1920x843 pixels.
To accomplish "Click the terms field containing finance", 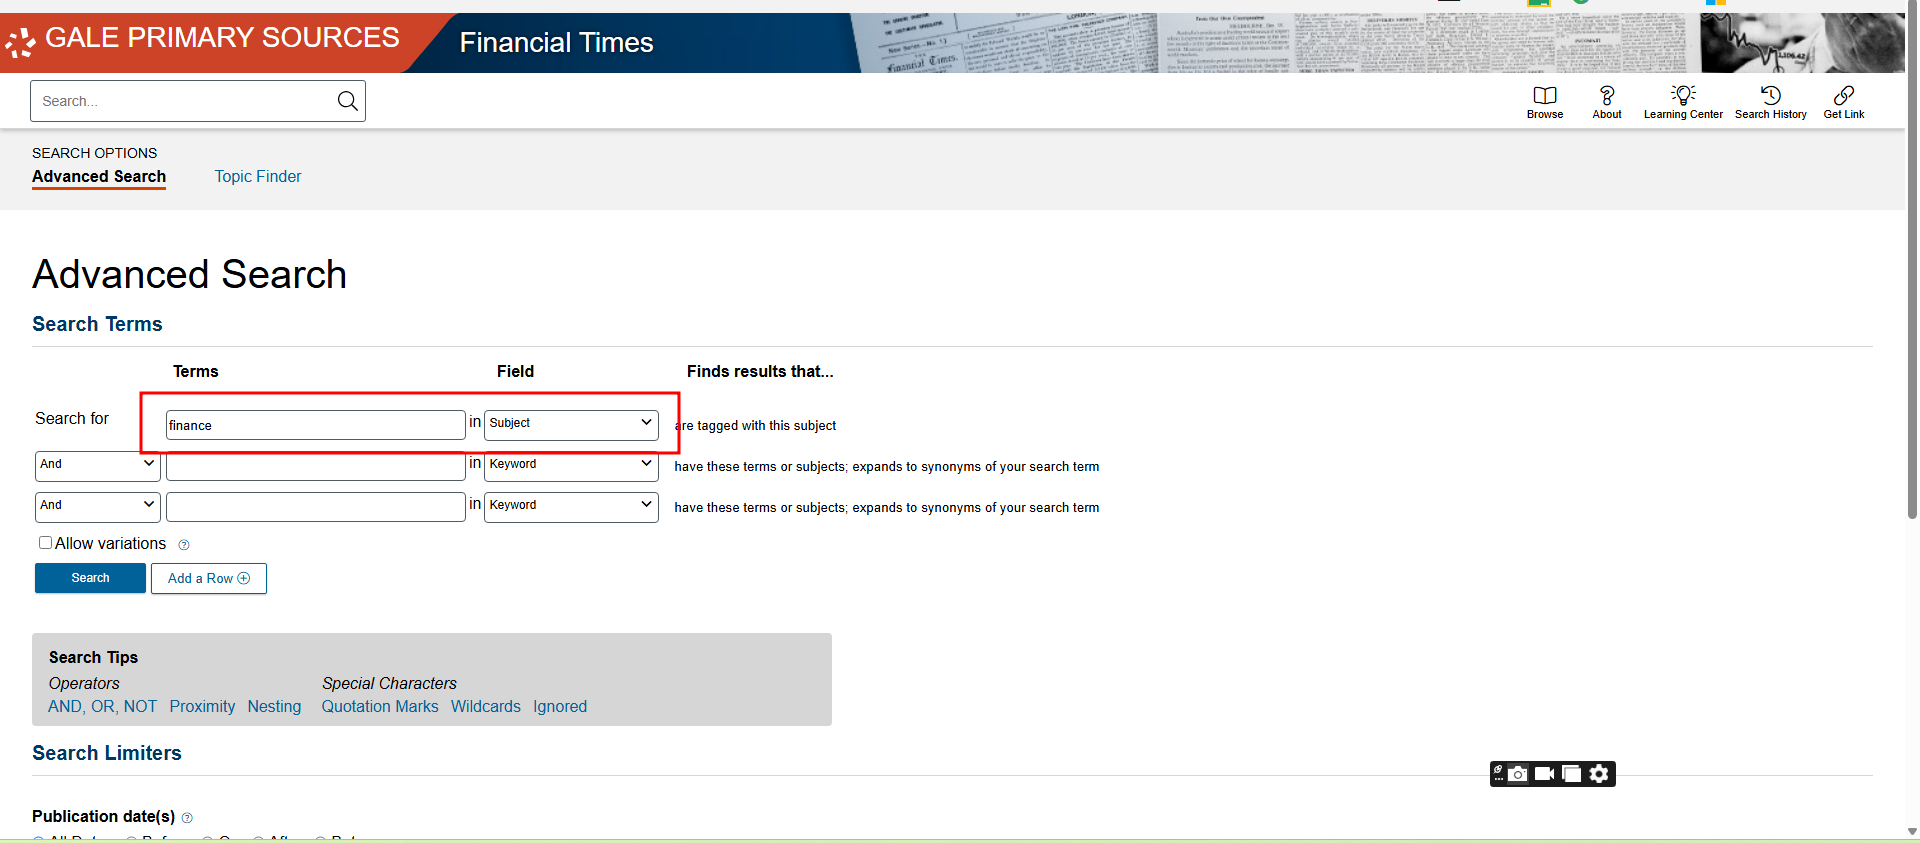I will point(315,425).
